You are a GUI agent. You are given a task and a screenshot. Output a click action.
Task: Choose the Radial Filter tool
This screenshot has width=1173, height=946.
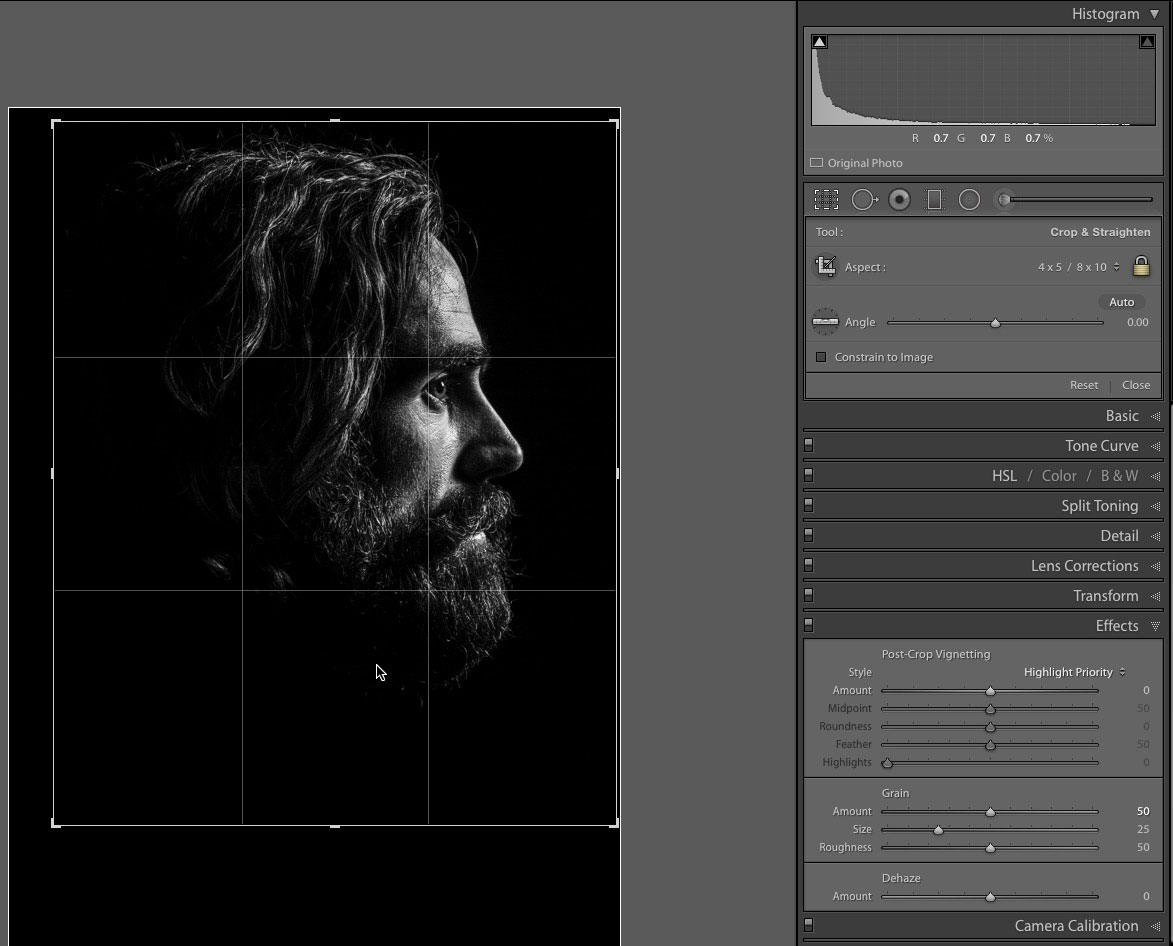969,200
